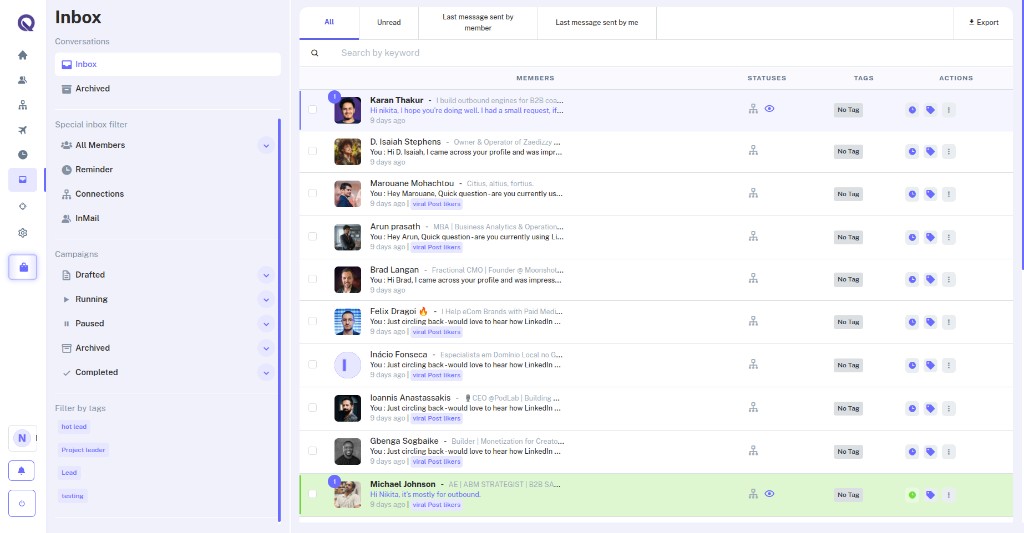This screenshot has width=1024, height=533.
Task: Open the inbox icon in left sidebar
Action: pyautogui.click(x=23, y=180)
